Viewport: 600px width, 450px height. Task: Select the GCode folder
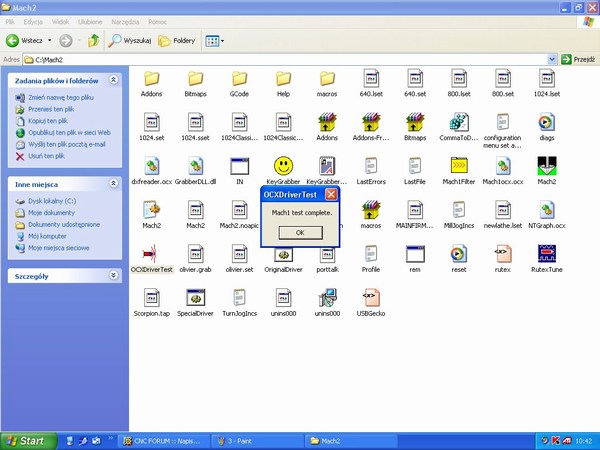pyautogui.click(x=240, y=84)
